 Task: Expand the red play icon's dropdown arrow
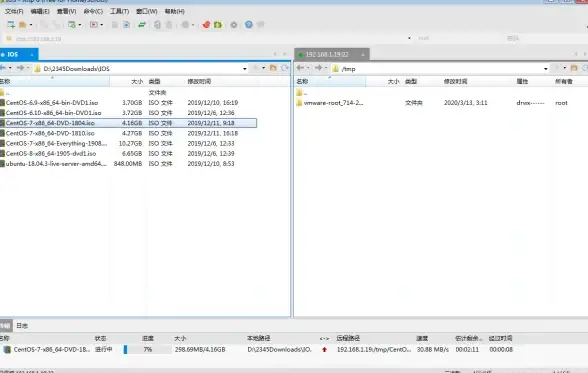point(102,25)
